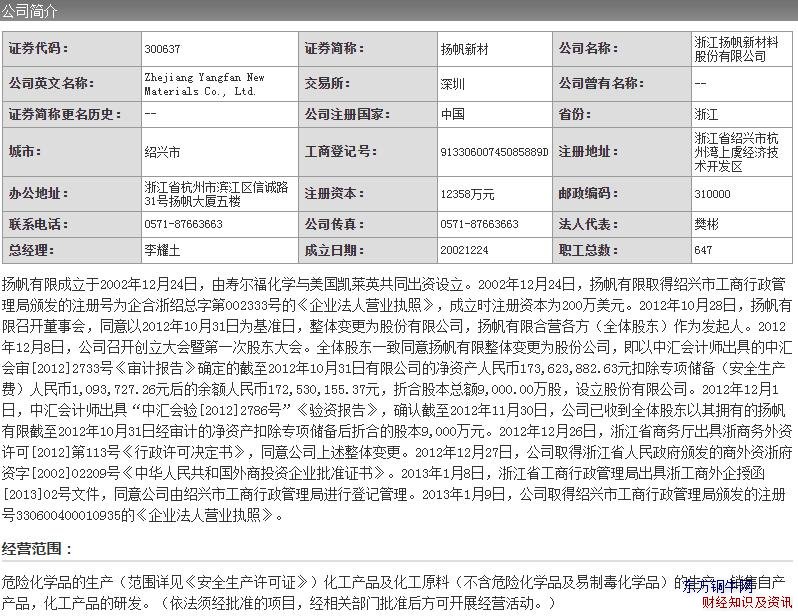Click the 注册资本 label cell
The height and width of the screenshot is (616, 798).
point(367,193)
